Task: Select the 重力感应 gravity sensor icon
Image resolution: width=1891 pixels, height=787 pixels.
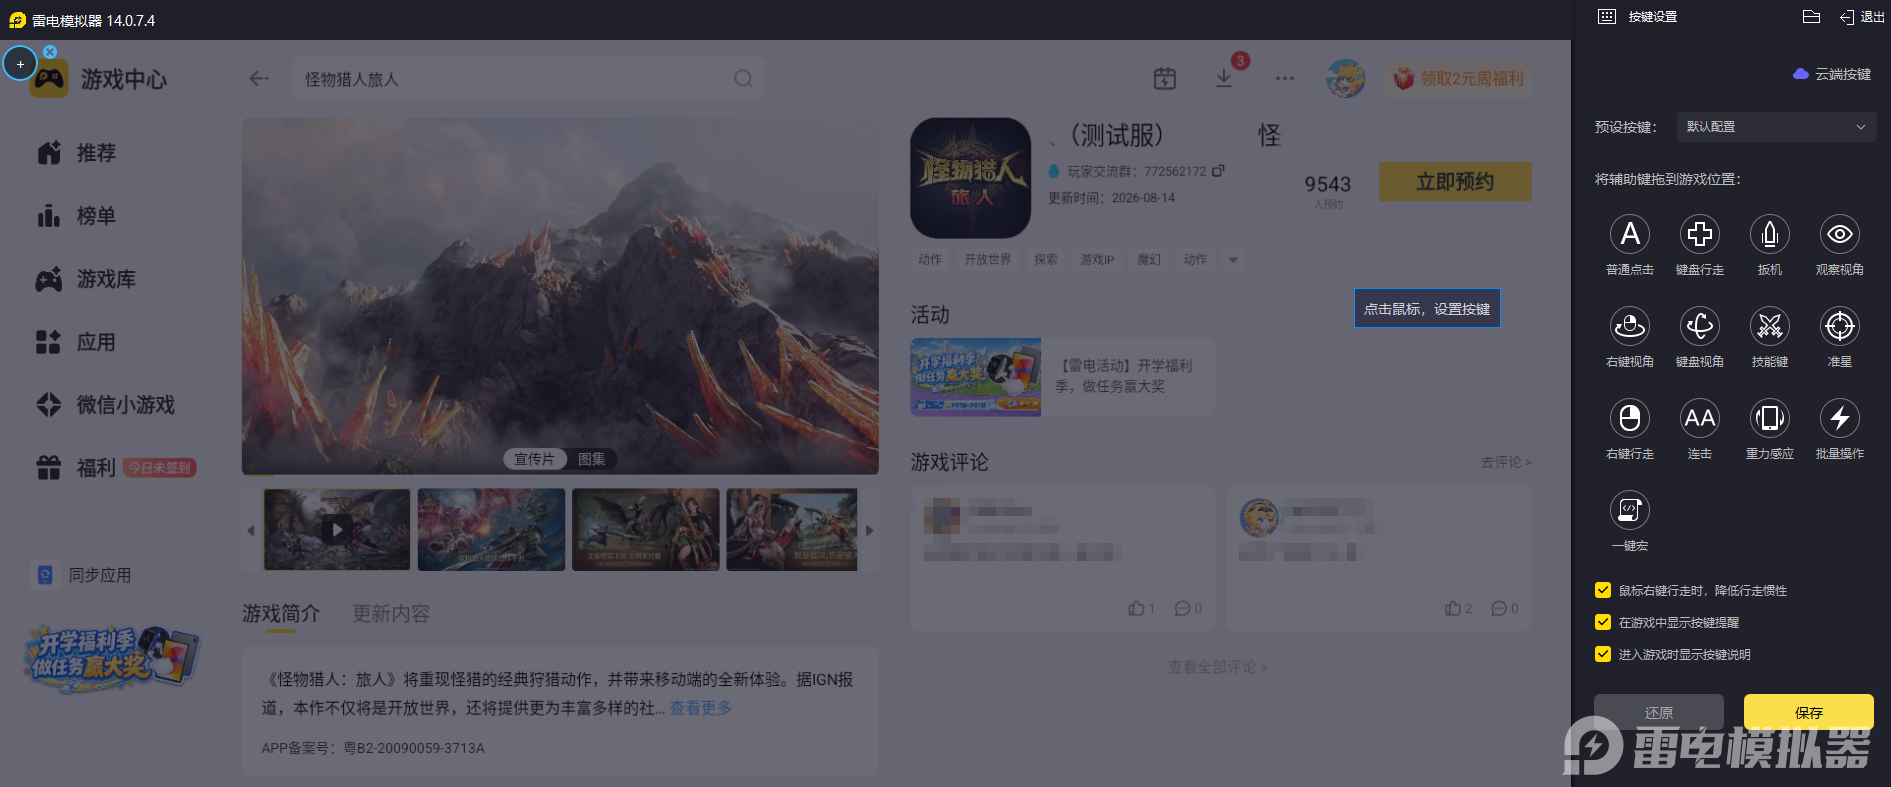Action: point(1769,418)
